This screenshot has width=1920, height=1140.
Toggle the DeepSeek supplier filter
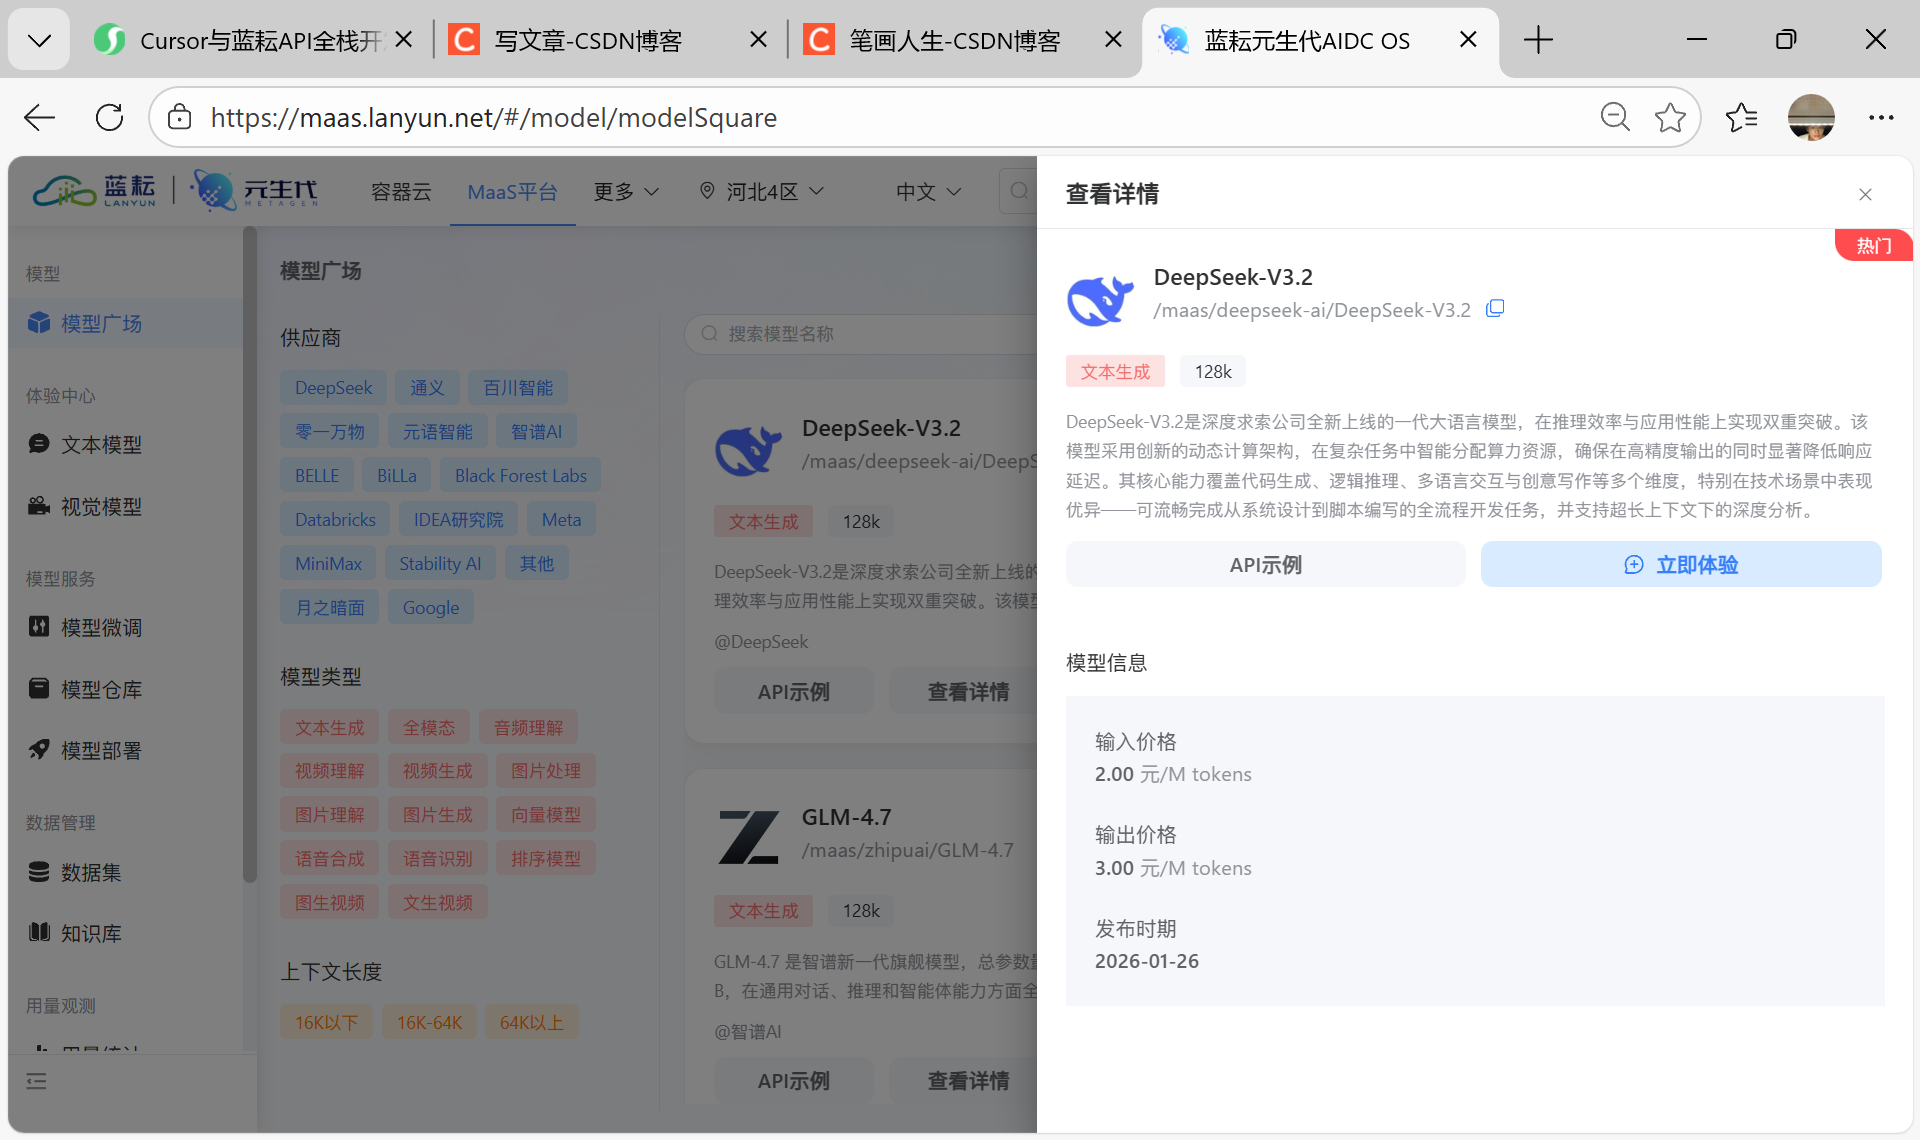click(x=333, y=387)
